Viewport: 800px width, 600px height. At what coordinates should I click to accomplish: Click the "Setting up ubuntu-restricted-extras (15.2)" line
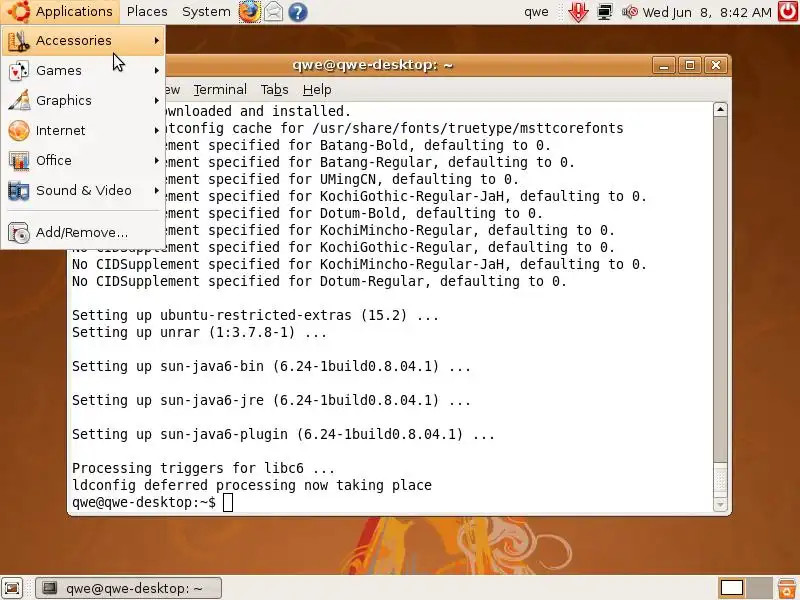pyautogui.click(x=255, y=315)
